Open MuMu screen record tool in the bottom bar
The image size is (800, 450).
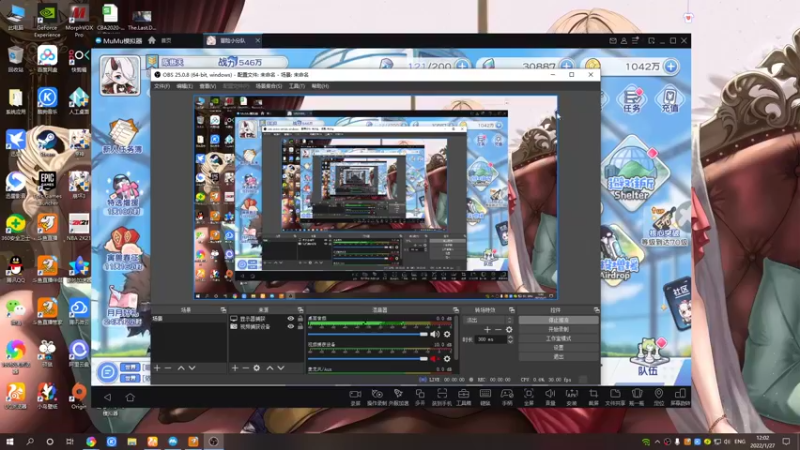[x=355, y=396]
